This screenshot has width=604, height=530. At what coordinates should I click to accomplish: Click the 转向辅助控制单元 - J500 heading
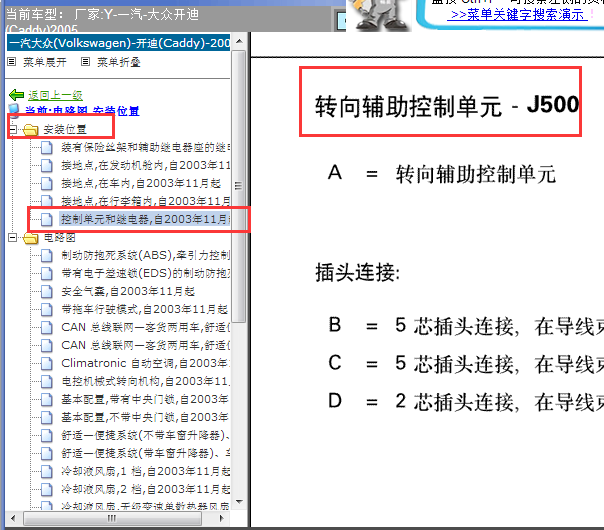point(447,106)
